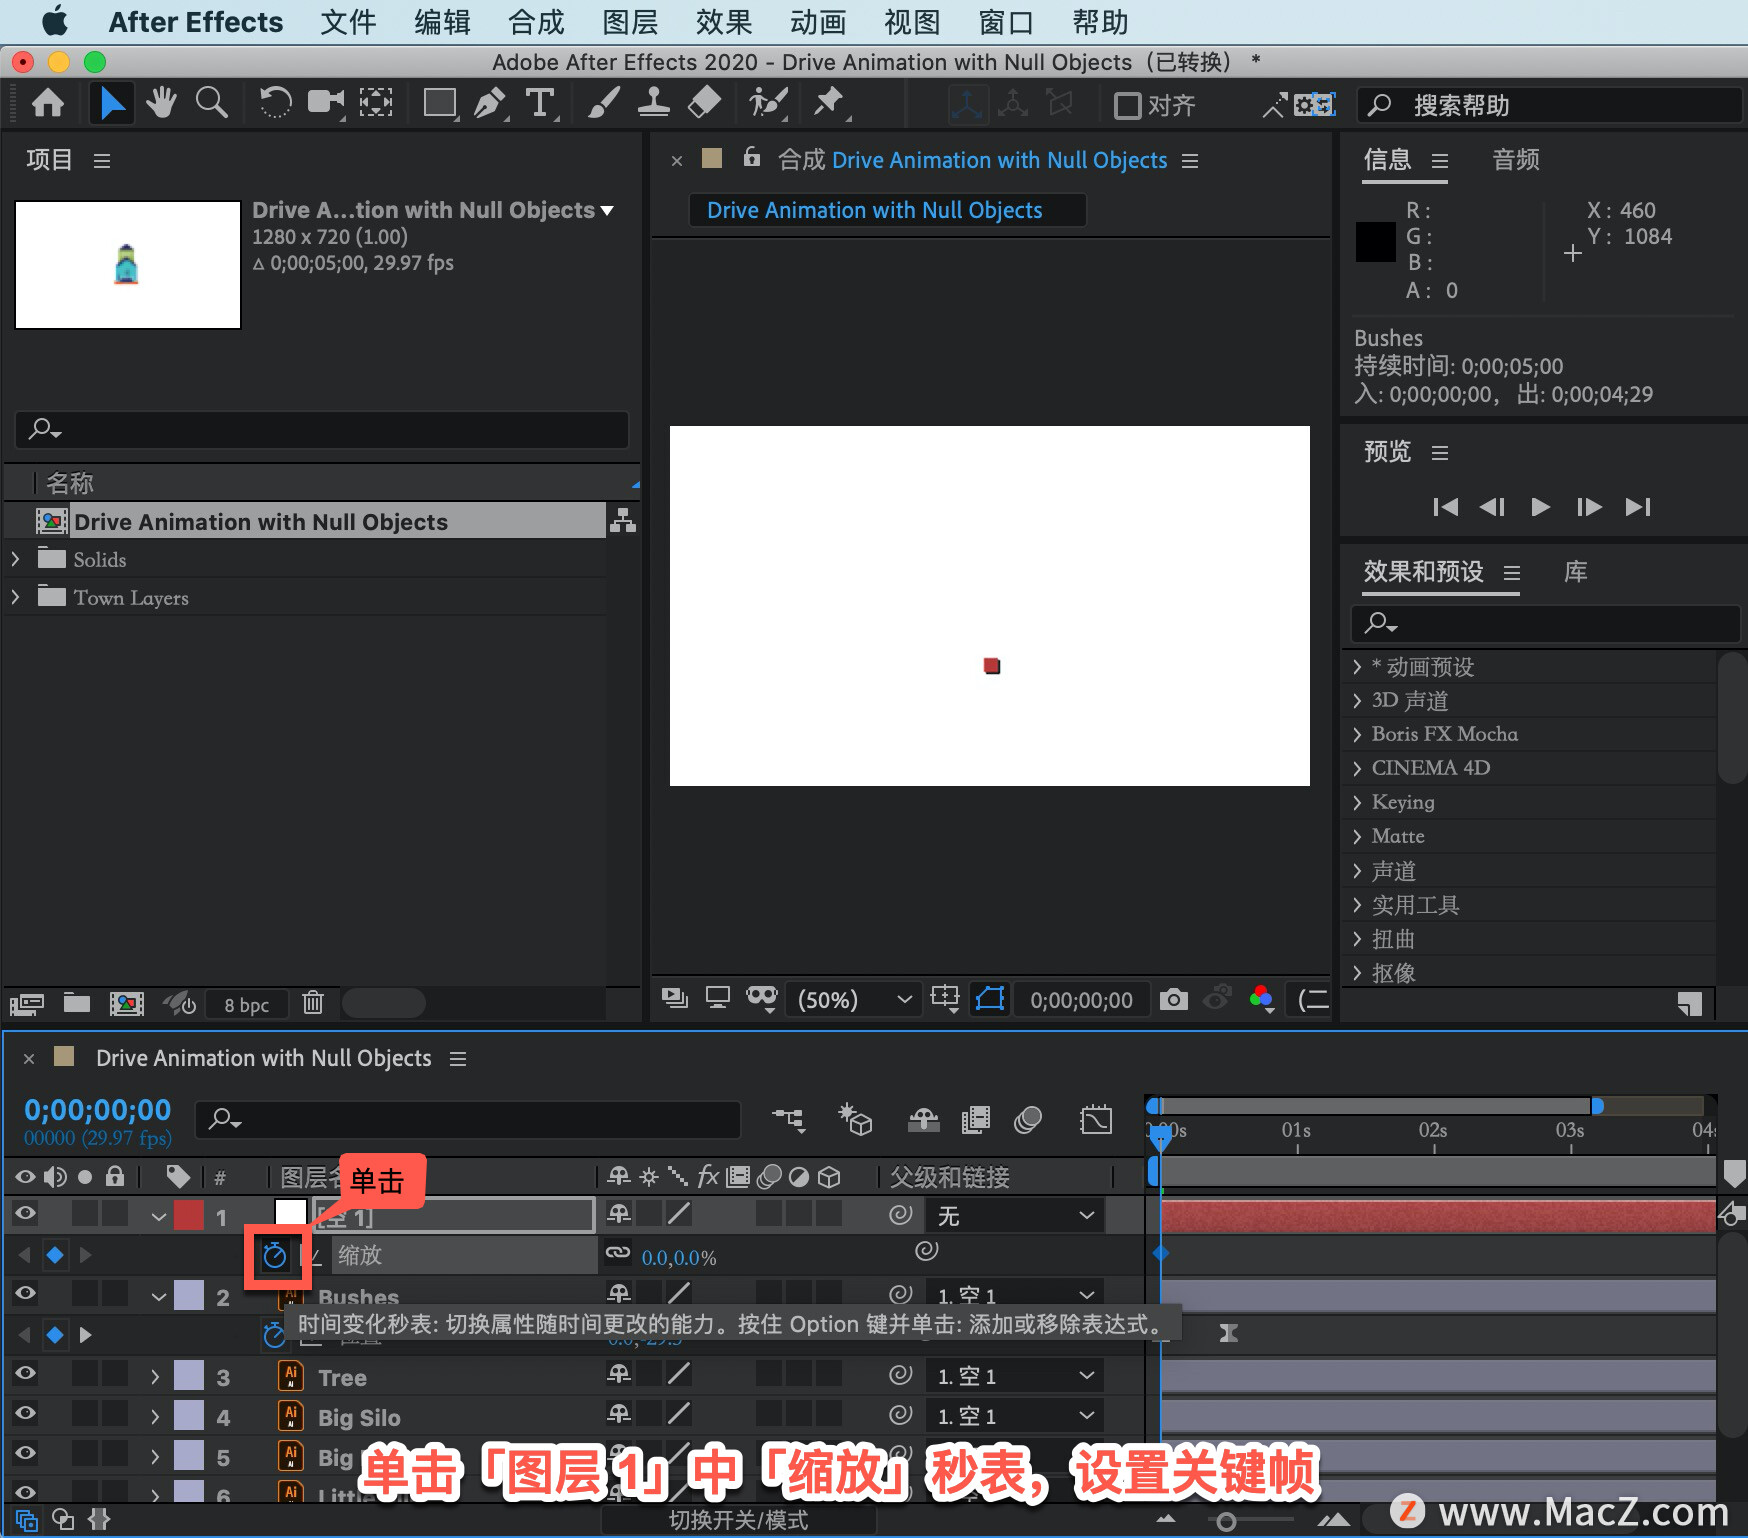Screen dimensions: 1748x1538
Task: Toggle the motion blur icon in timeline
Action: (1027, 1119)
